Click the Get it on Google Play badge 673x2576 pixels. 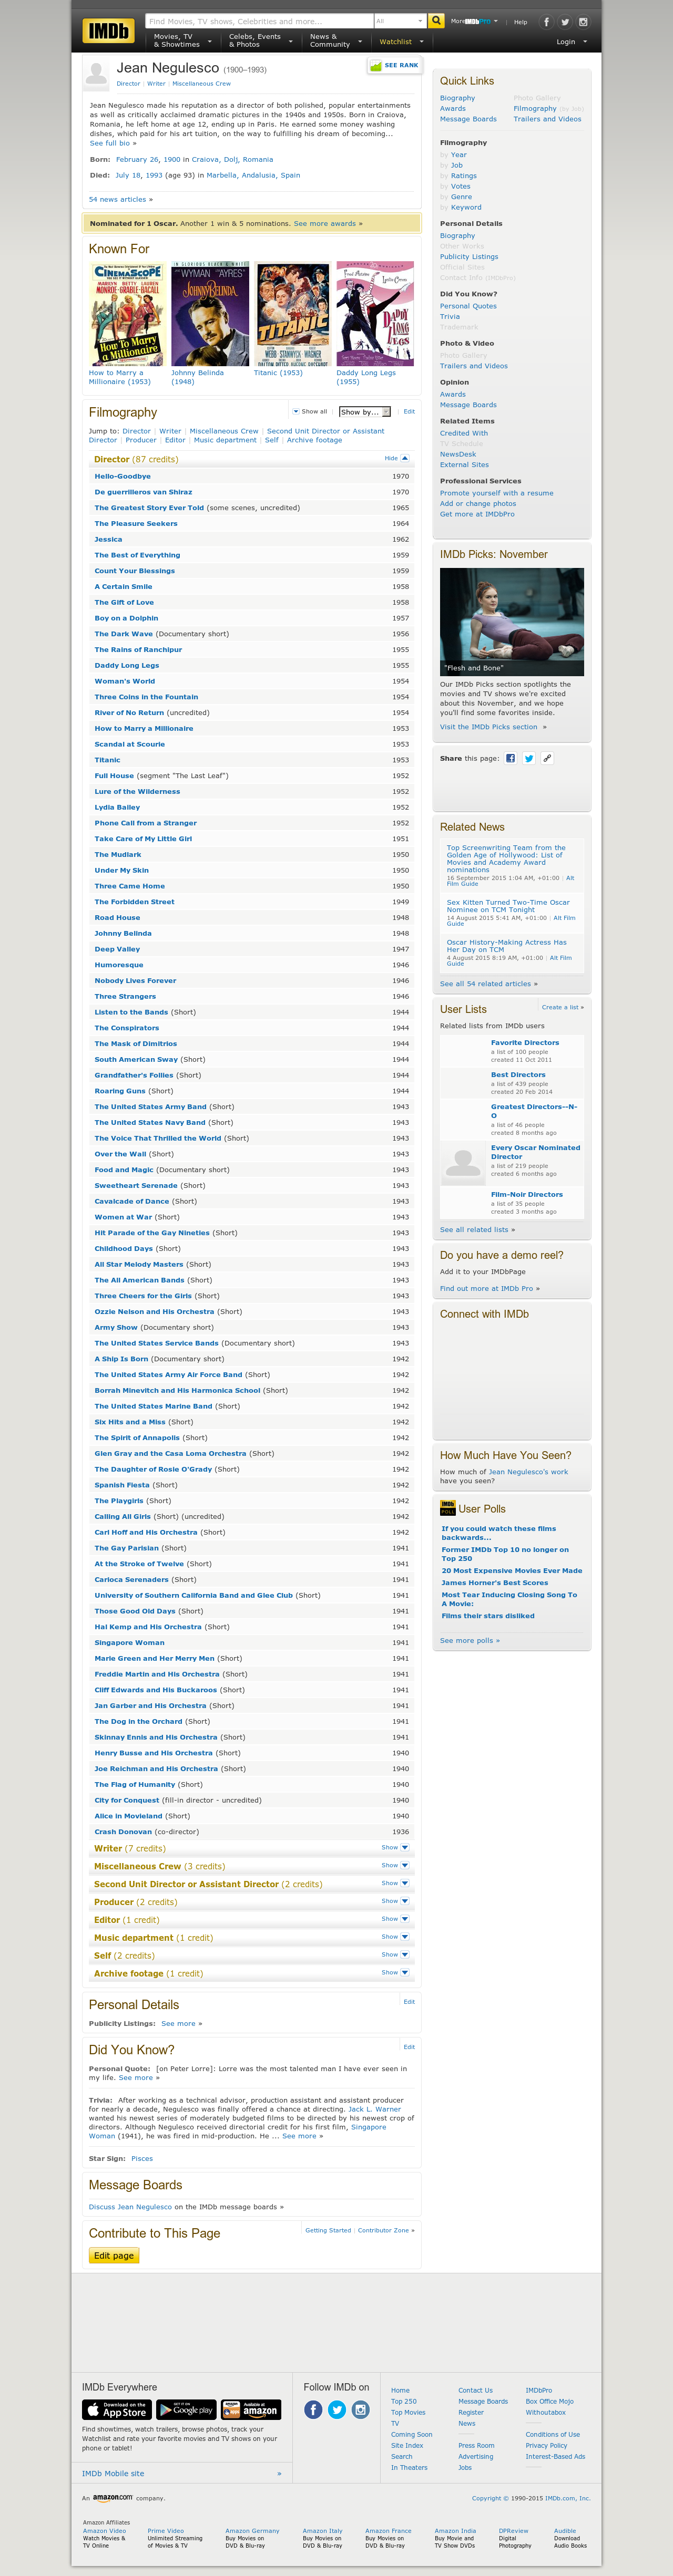click(x=186, y=2409)
